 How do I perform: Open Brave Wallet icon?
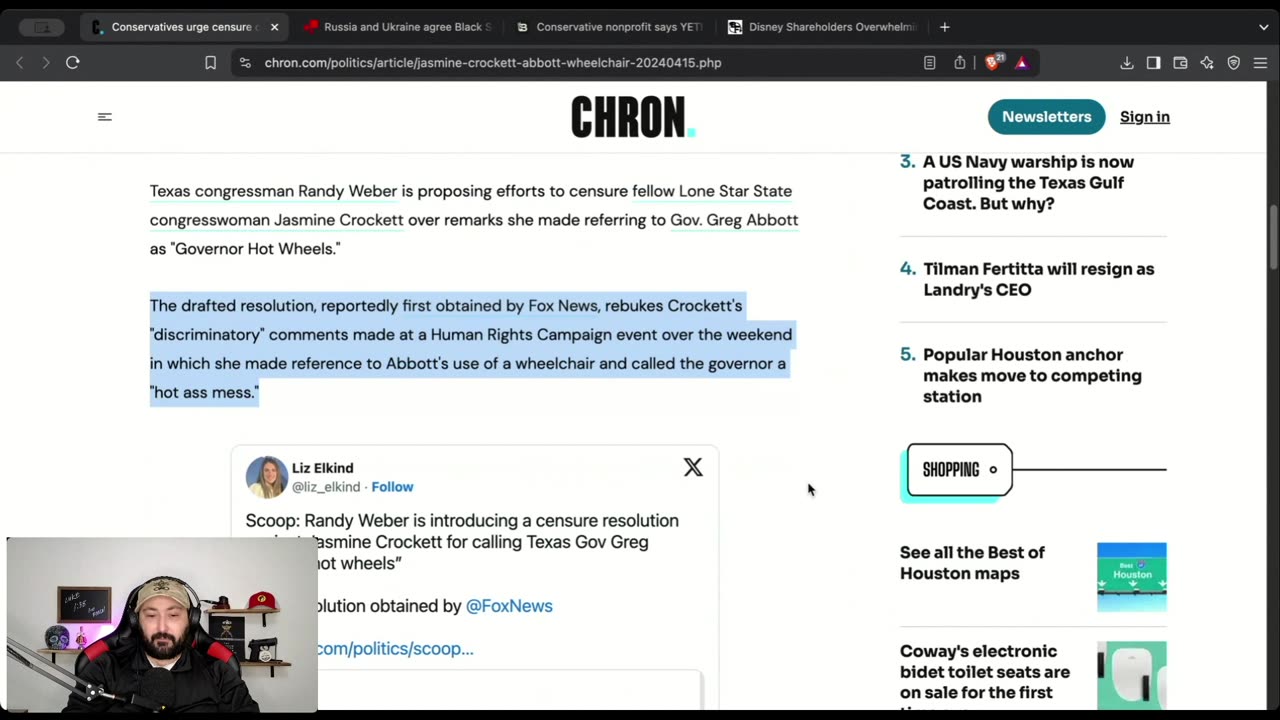click(x=1180, y=62)
